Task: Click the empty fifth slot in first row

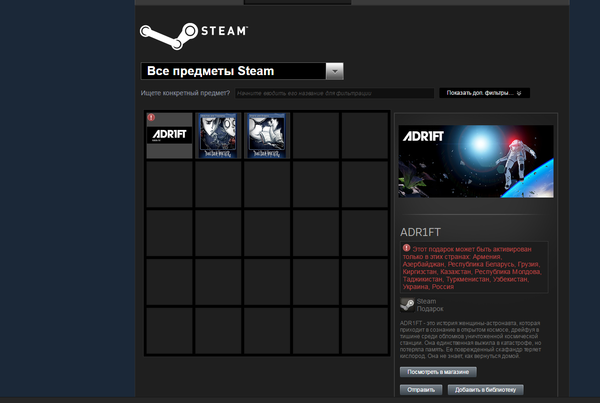Action: pyautogui.click(x=365, y=136)
